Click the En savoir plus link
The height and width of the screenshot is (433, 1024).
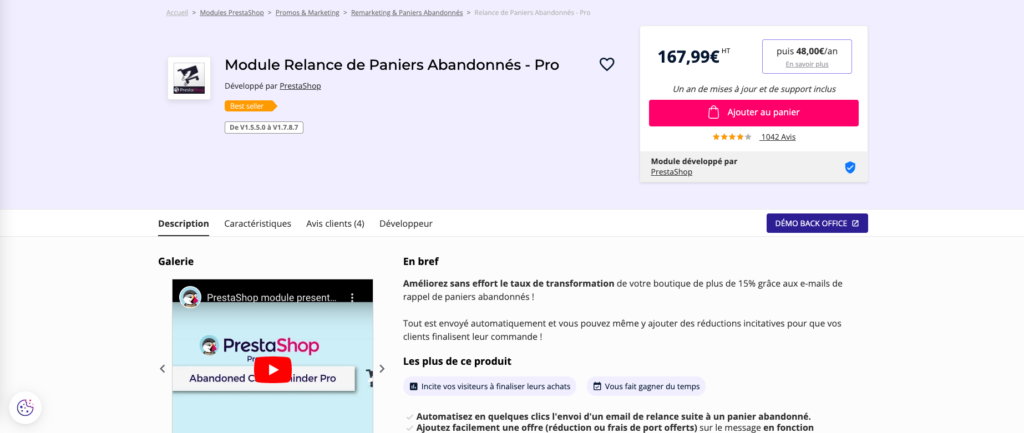coord(806,64)
